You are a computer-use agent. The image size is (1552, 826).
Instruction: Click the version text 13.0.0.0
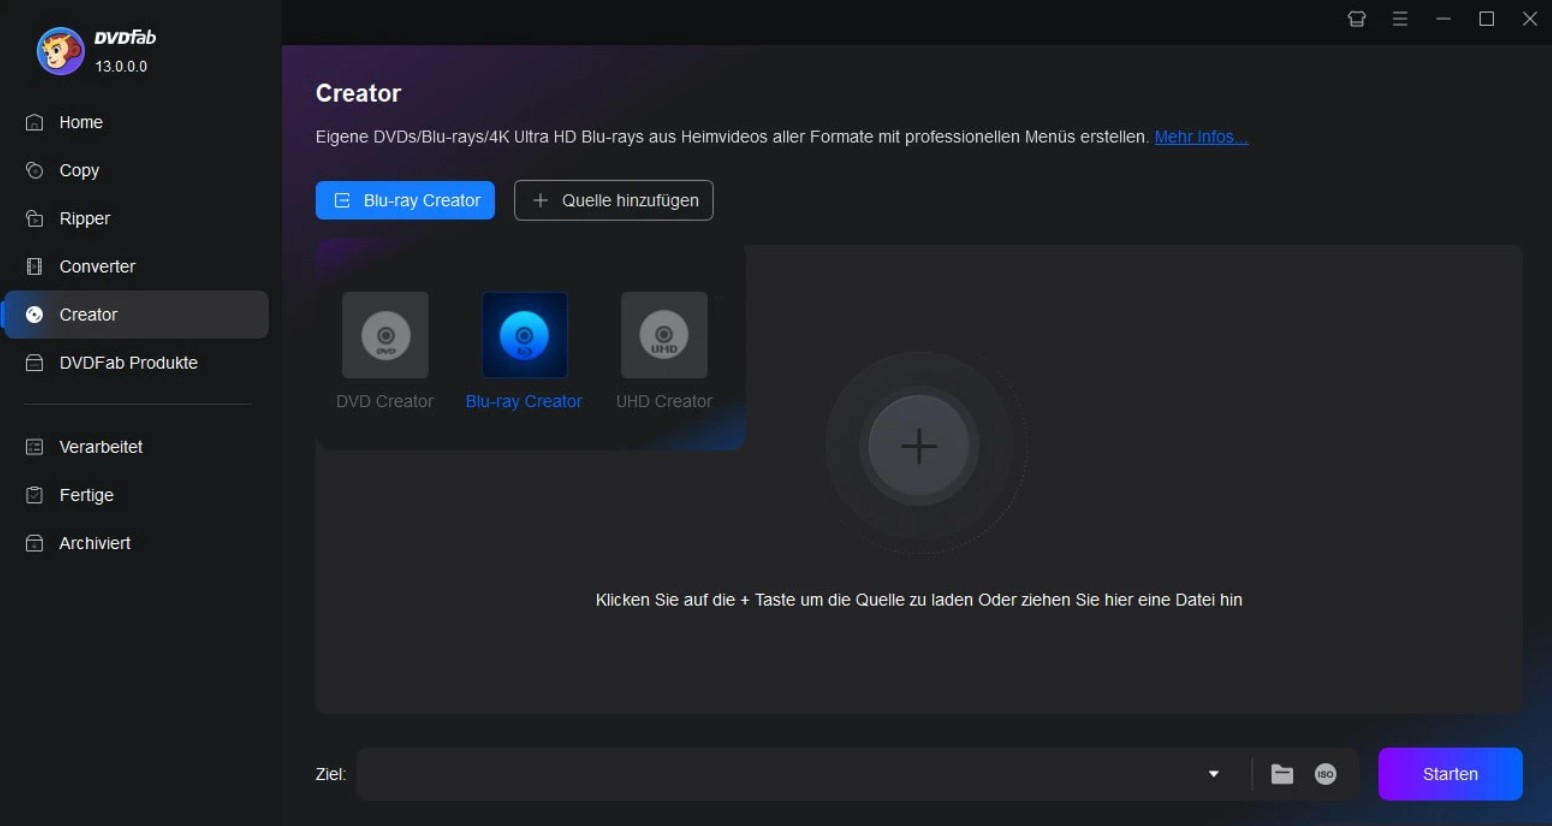[121, 66]
